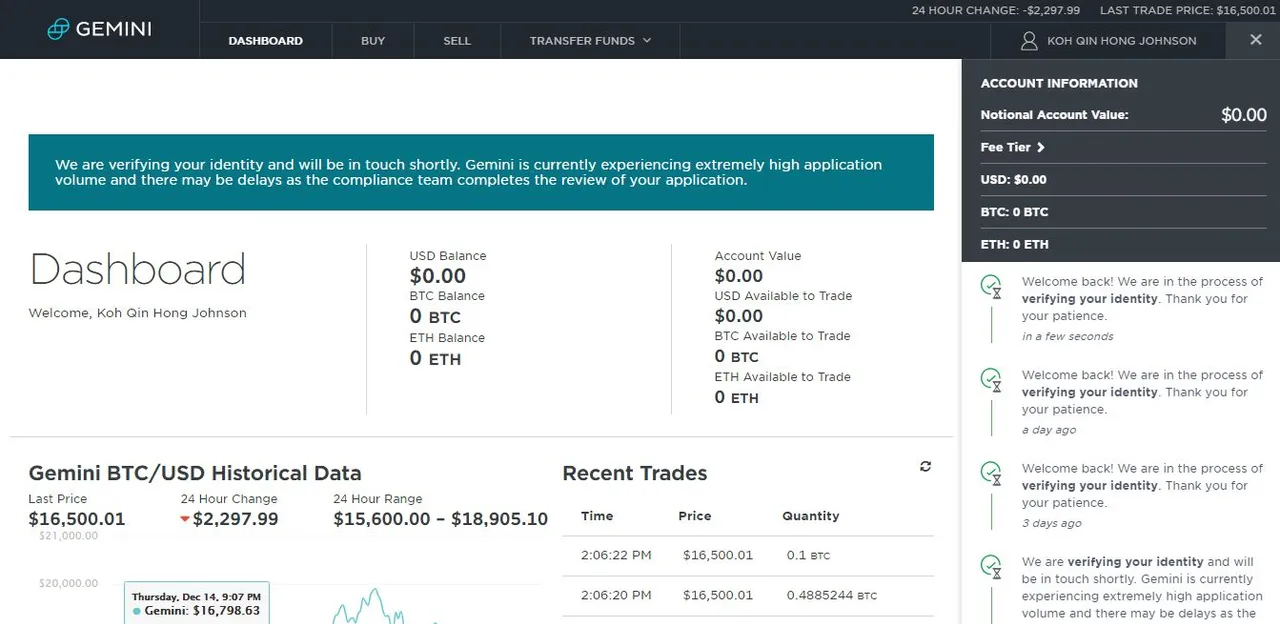Screen dimensions: 1280x624
Task: Click verification icon for 'a day ago' notification
Action: pyautogui.click(x=991, y=380)
